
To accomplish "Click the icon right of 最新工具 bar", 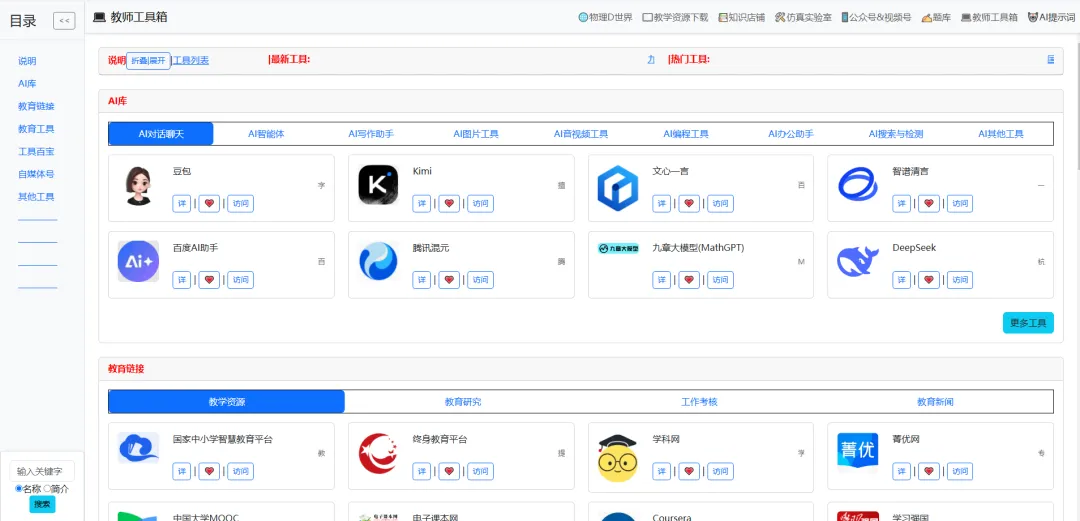I will pyautogui.click(x=651, y=60).
